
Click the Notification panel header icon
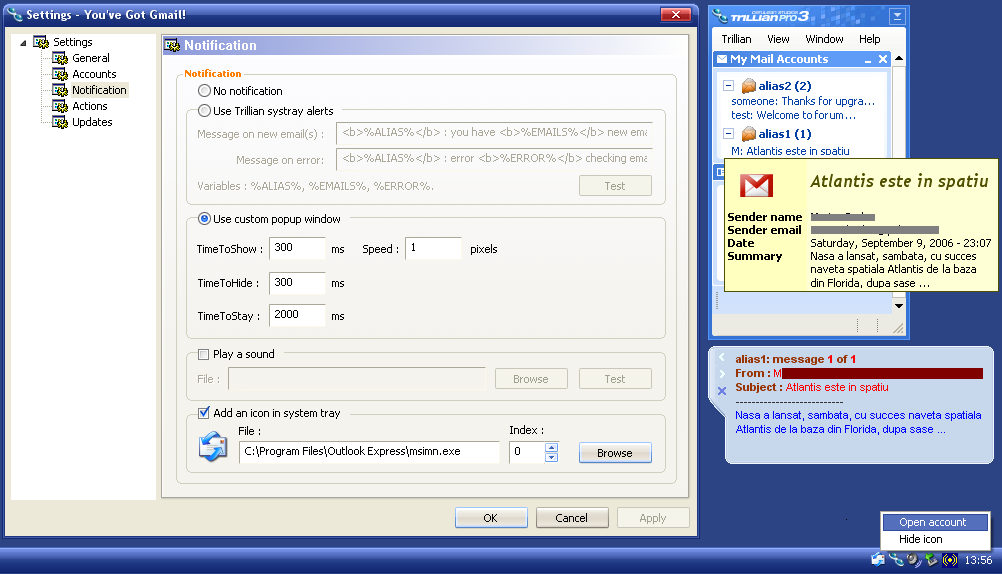click(x=173, y=45)
